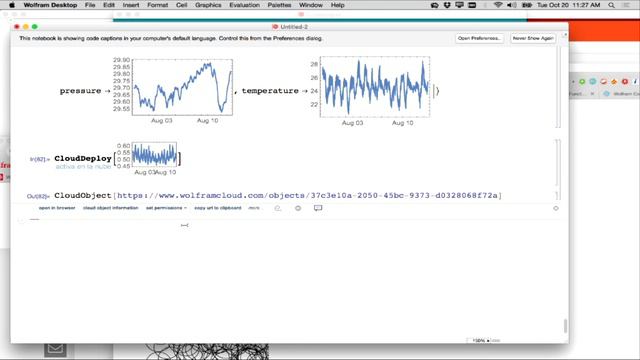
Task: Close the suggestions bar with right-end circle
Action: pyautogui.click(x=556, y=208)
